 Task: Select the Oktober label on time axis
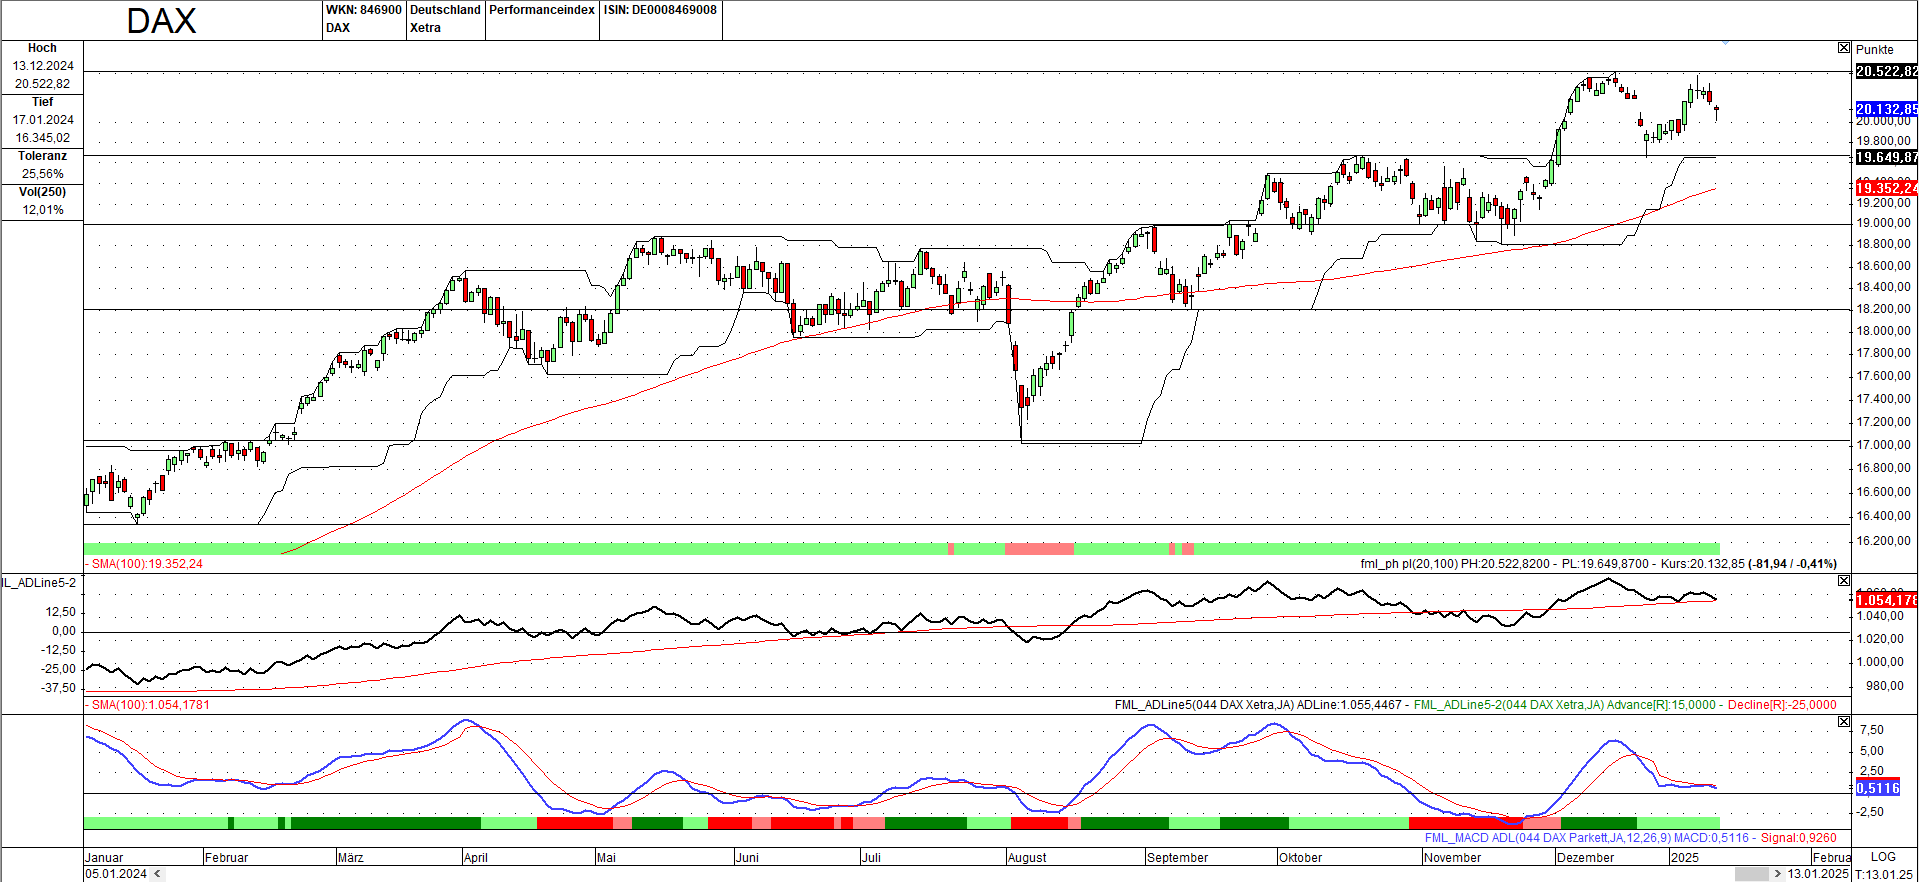tap(1300, 858)
